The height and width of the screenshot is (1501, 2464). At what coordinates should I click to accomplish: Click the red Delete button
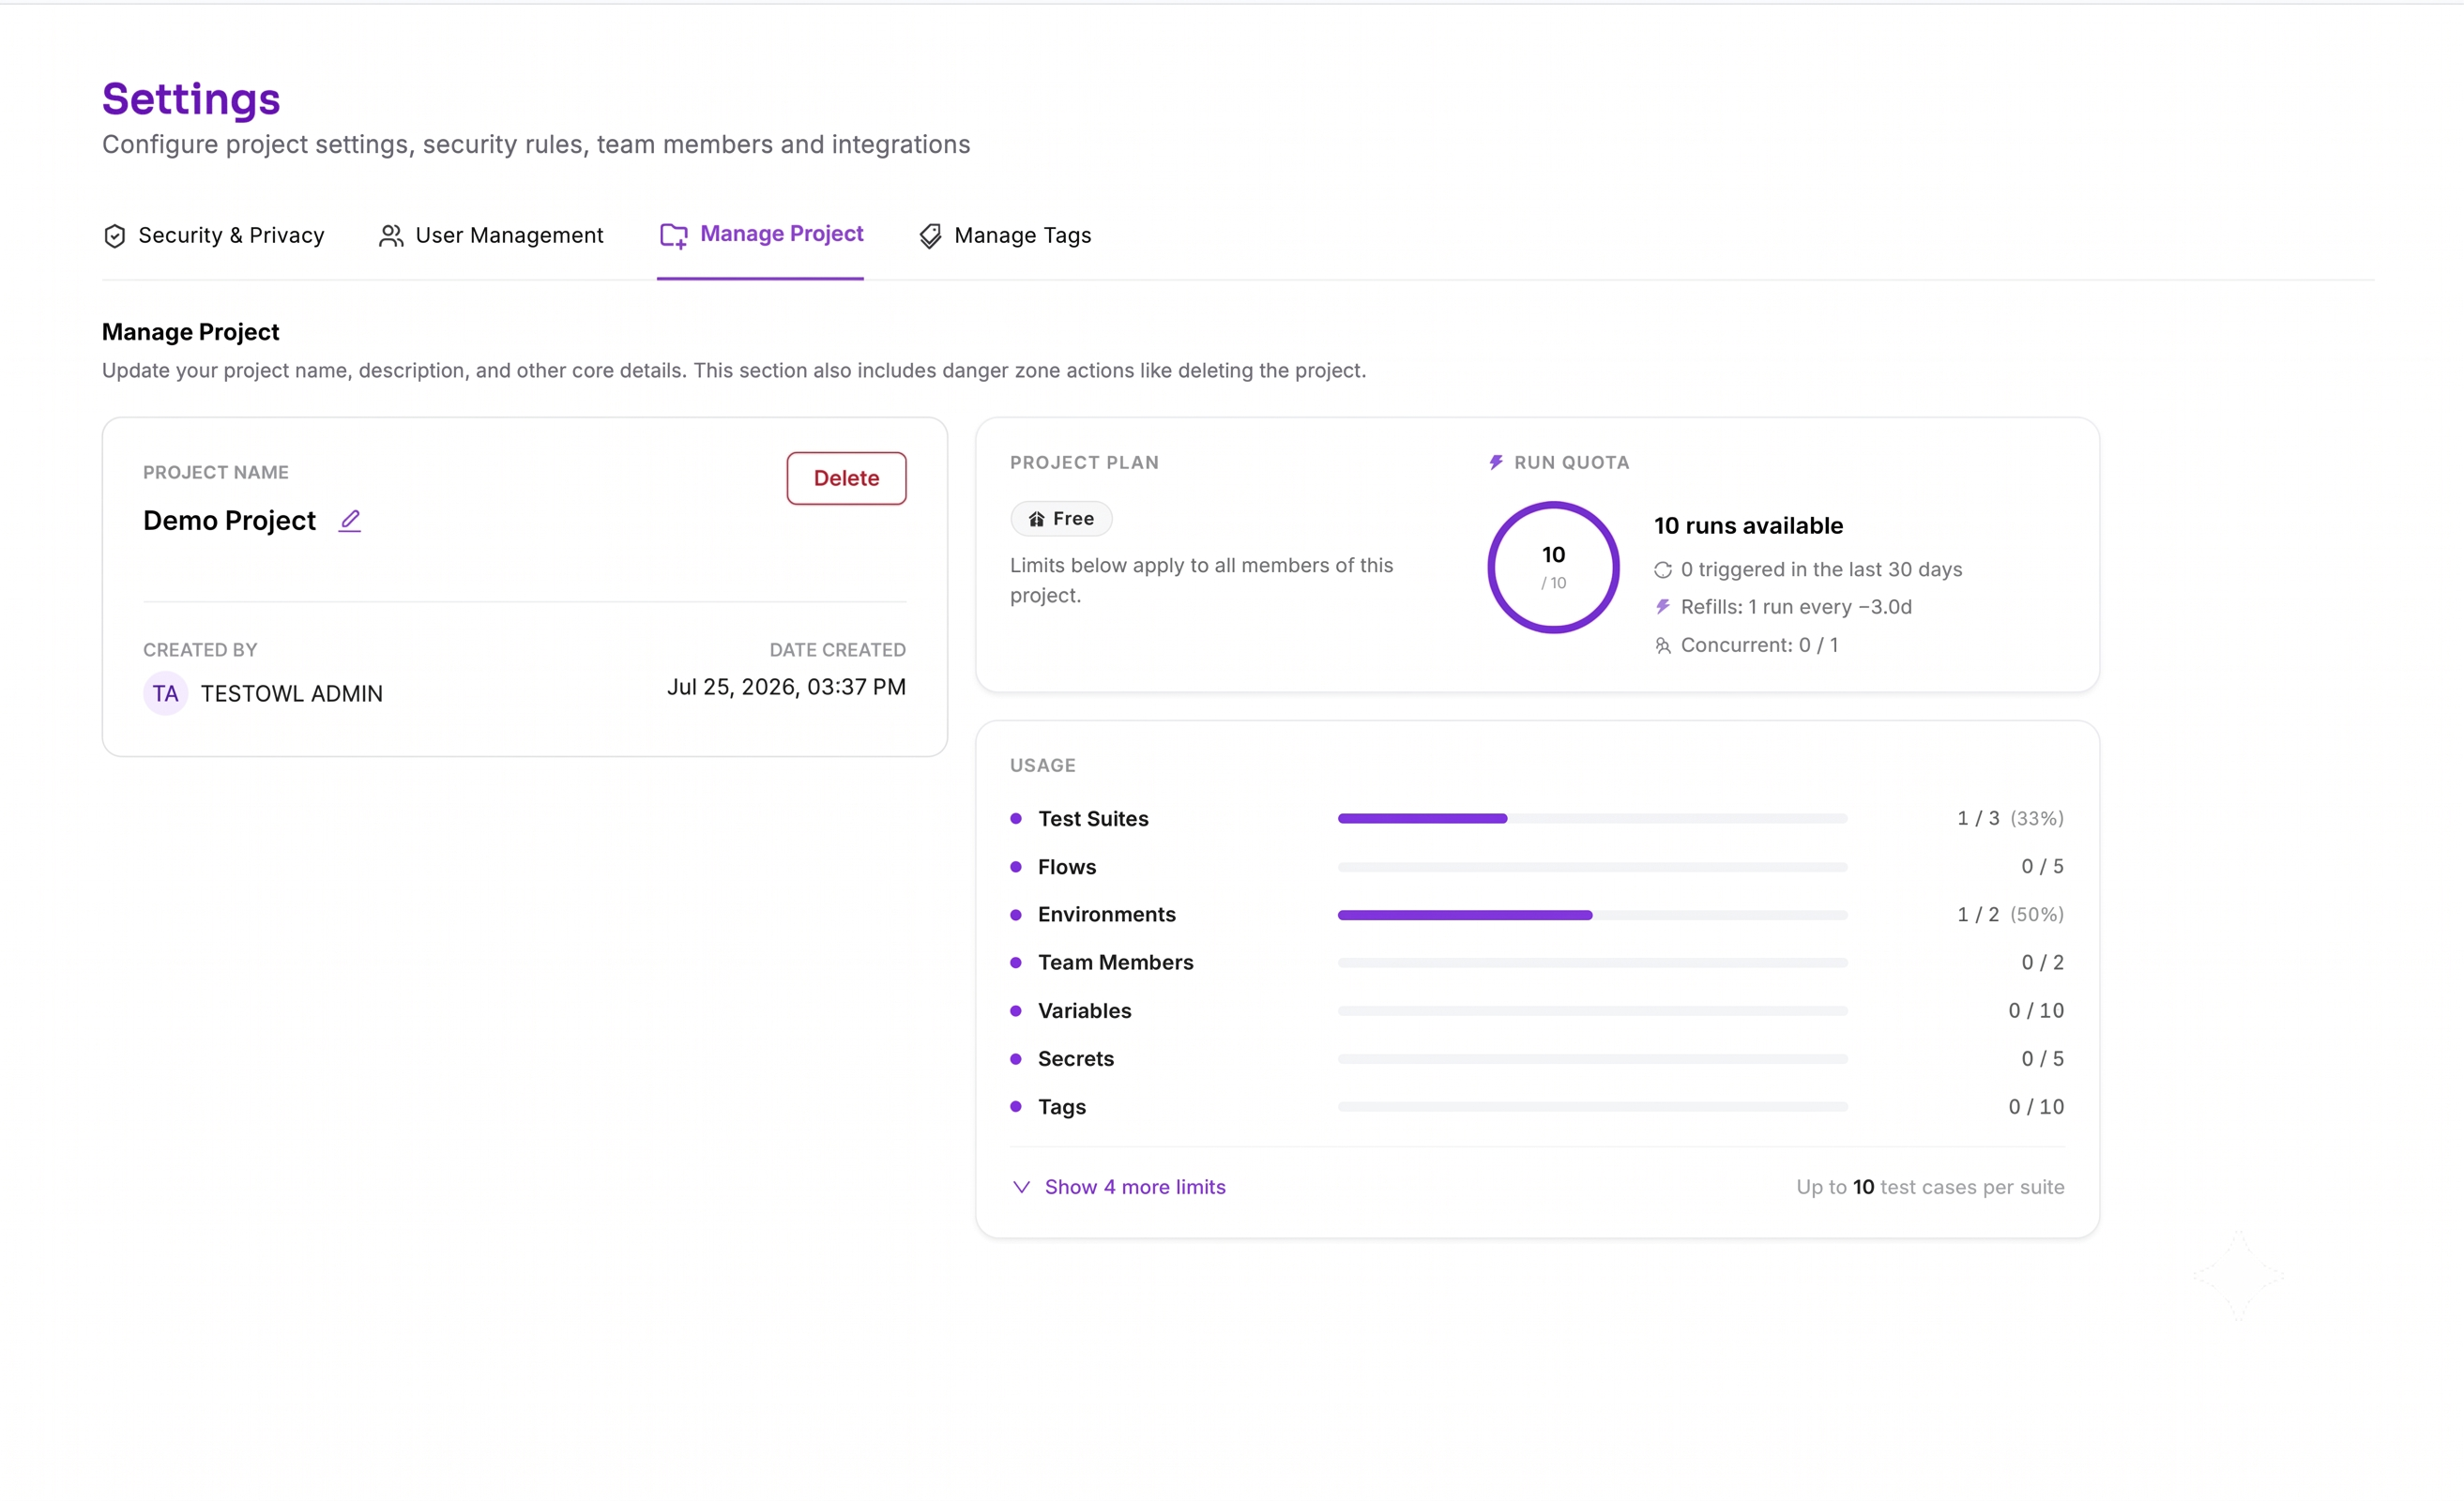(x=846, y=478)
